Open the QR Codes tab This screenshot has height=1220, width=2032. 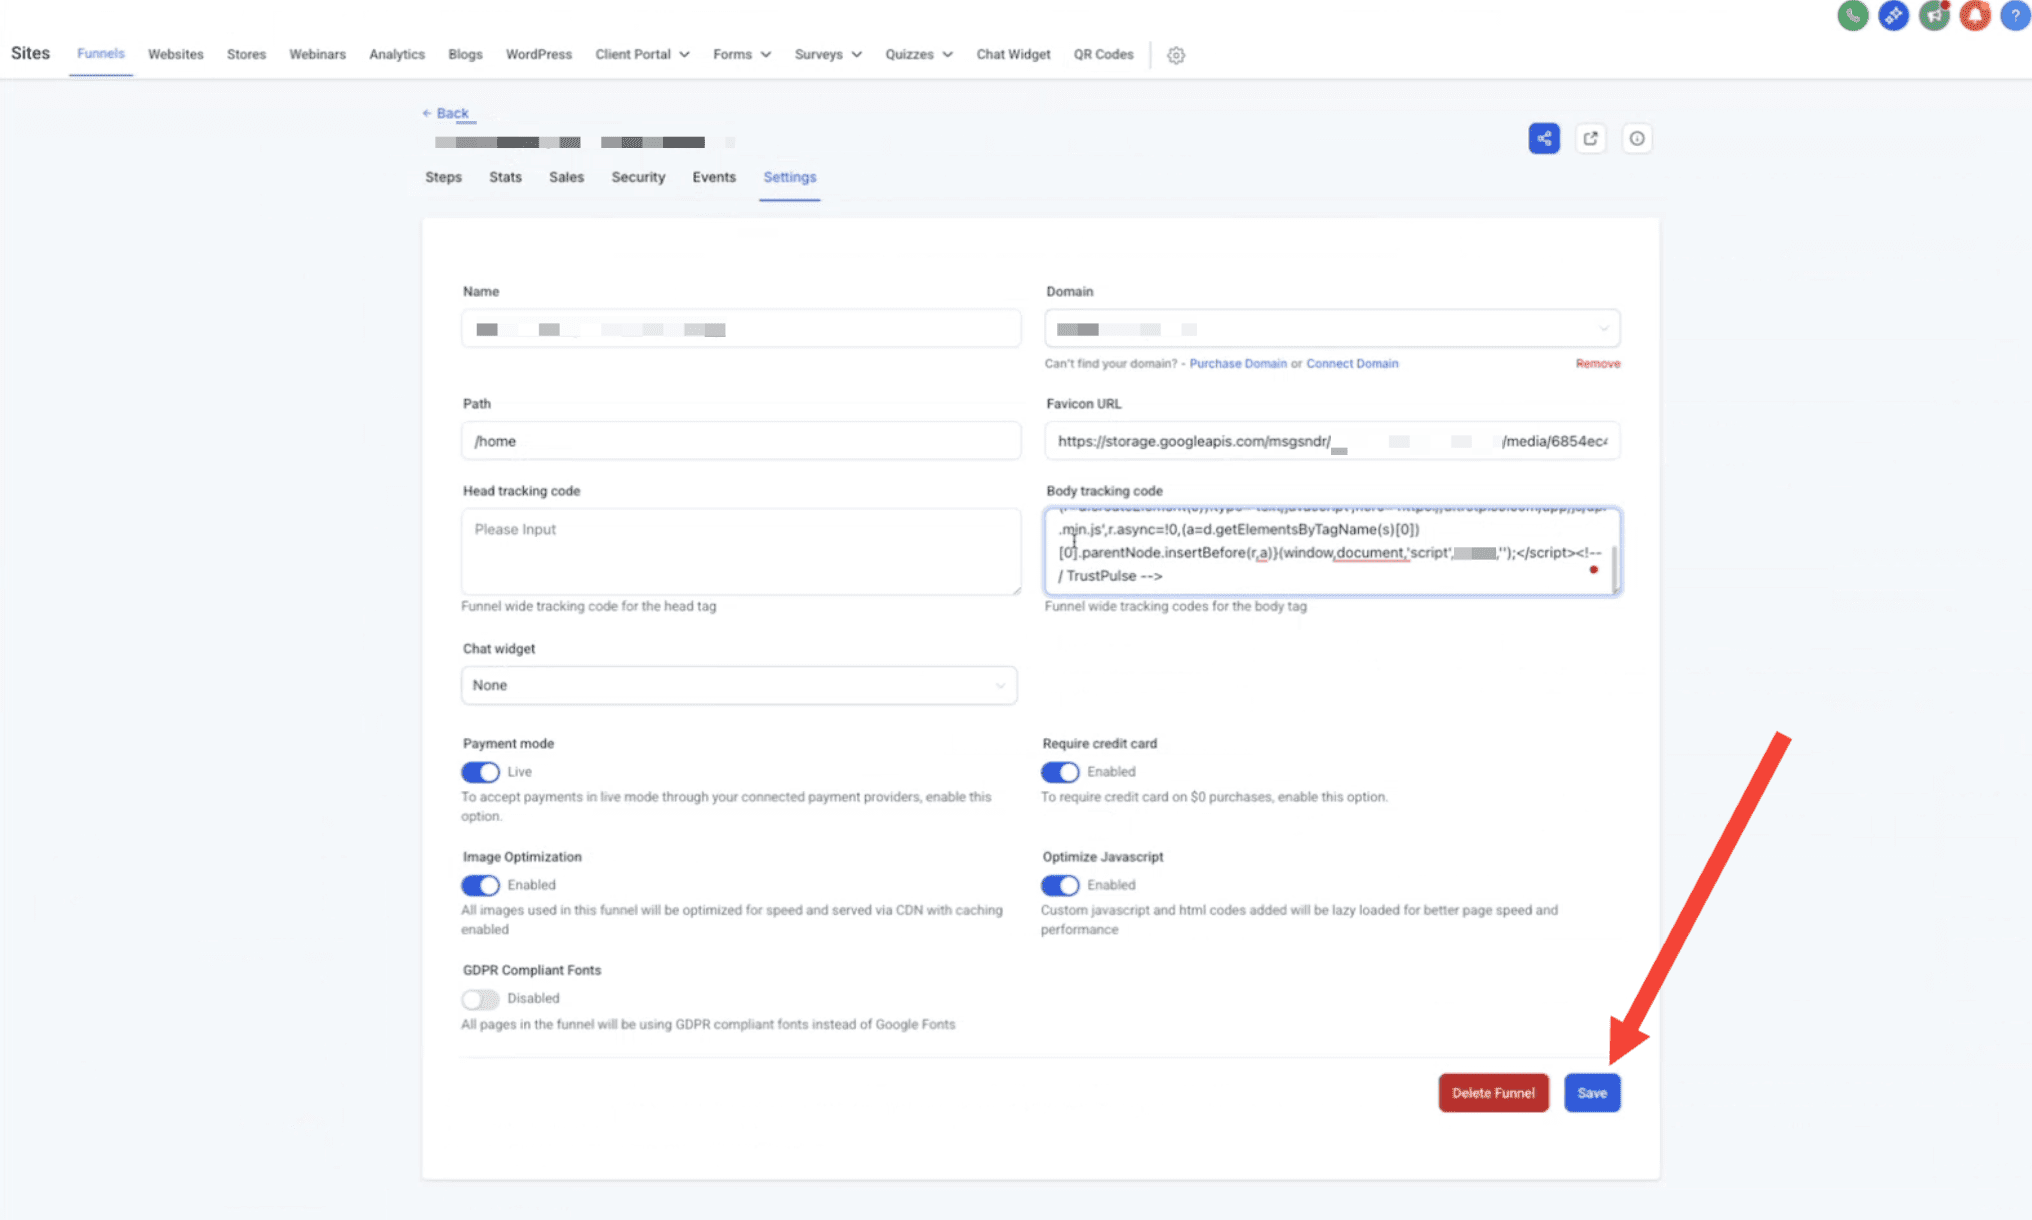tap(1103, 54)
